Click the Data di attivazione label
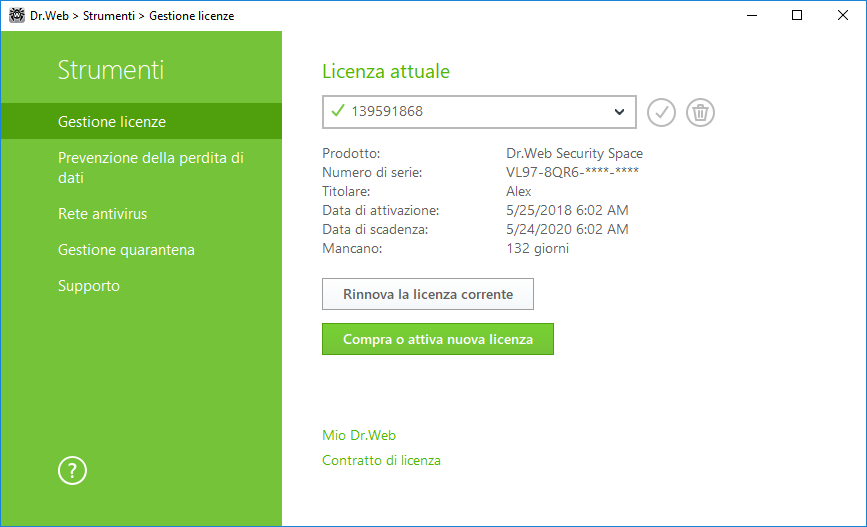This screenshot has height=527, width=867. click(381, 211)
